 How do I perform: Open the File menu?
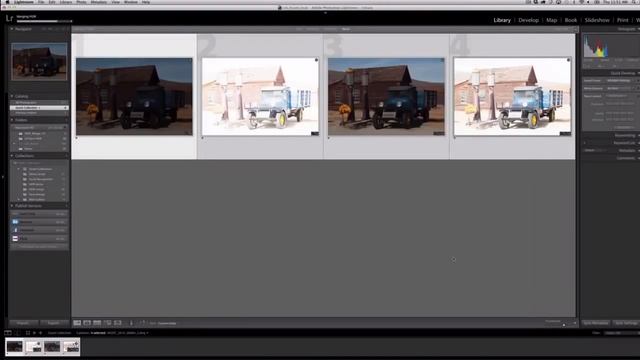point(41,2)
